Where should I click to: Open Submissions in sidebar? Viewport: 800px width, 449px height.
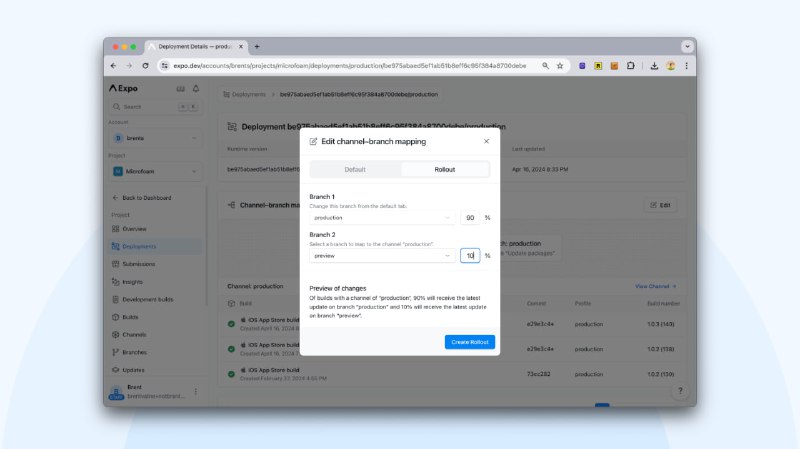pos(155,264)
